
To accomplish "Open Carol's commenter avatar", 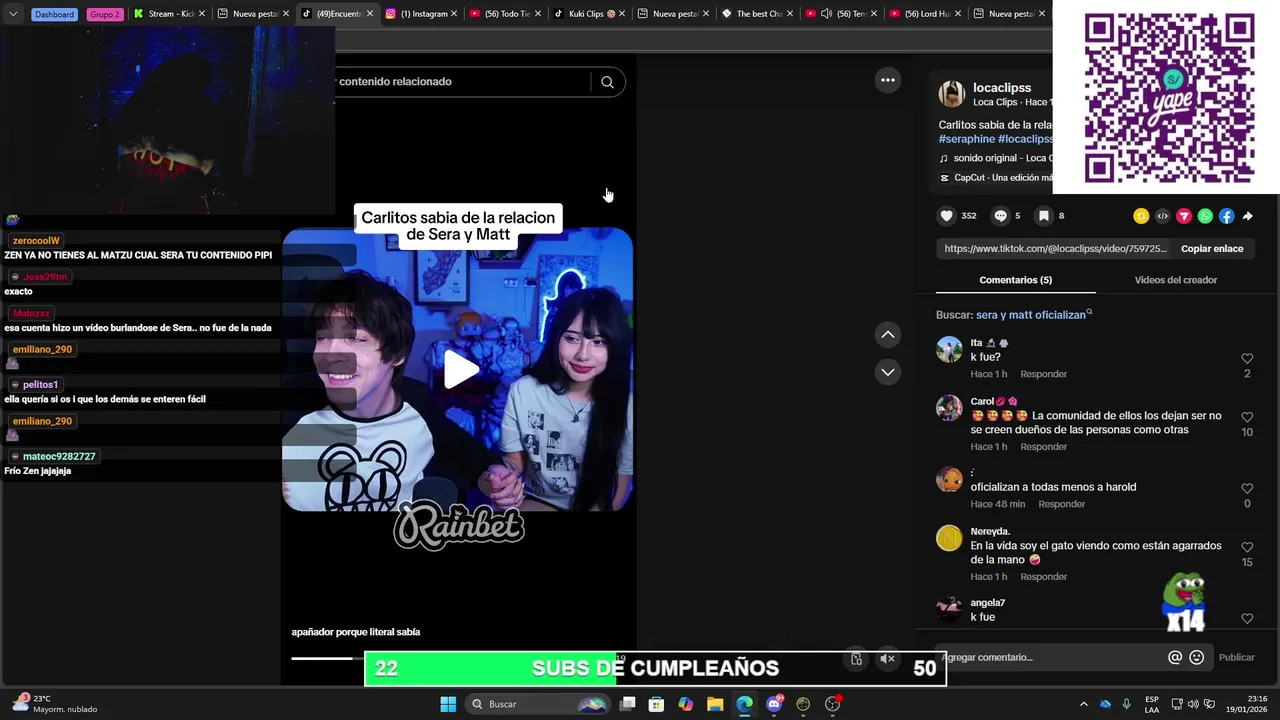I will pyautogui.click(x=949, y=408).
